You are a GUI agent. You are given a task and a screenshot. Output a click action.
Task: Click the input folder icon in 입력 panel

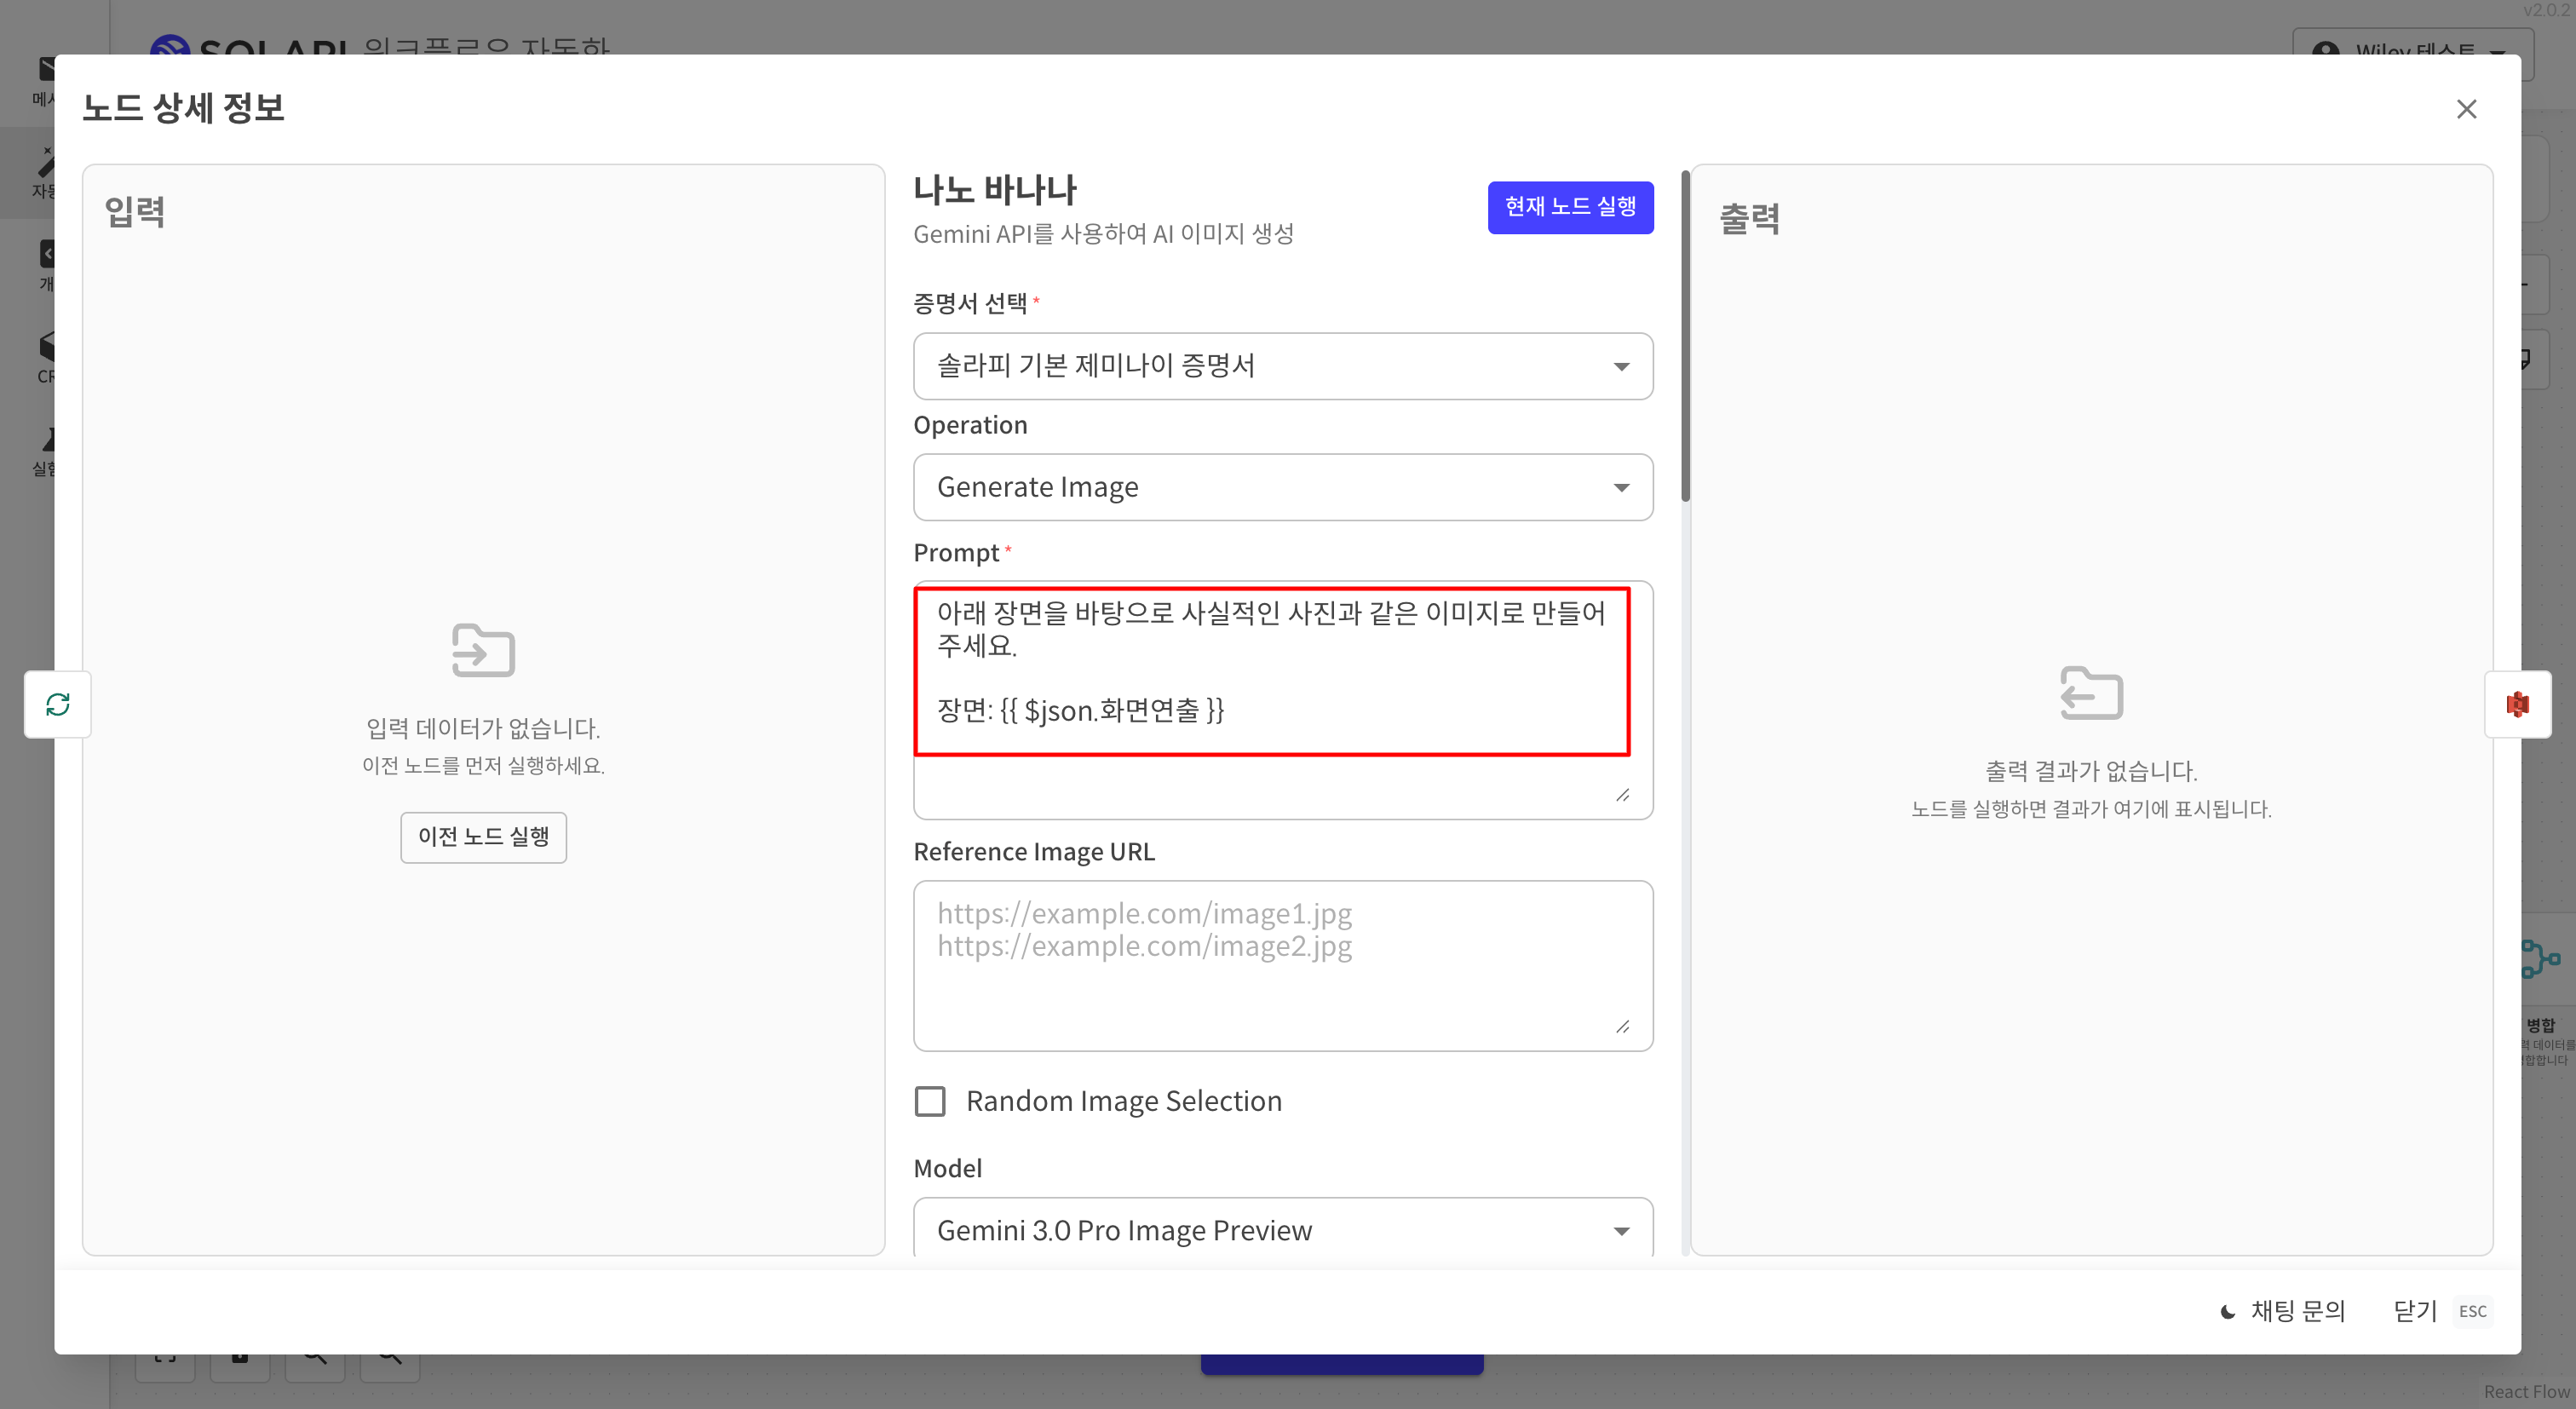click(483, 650)
